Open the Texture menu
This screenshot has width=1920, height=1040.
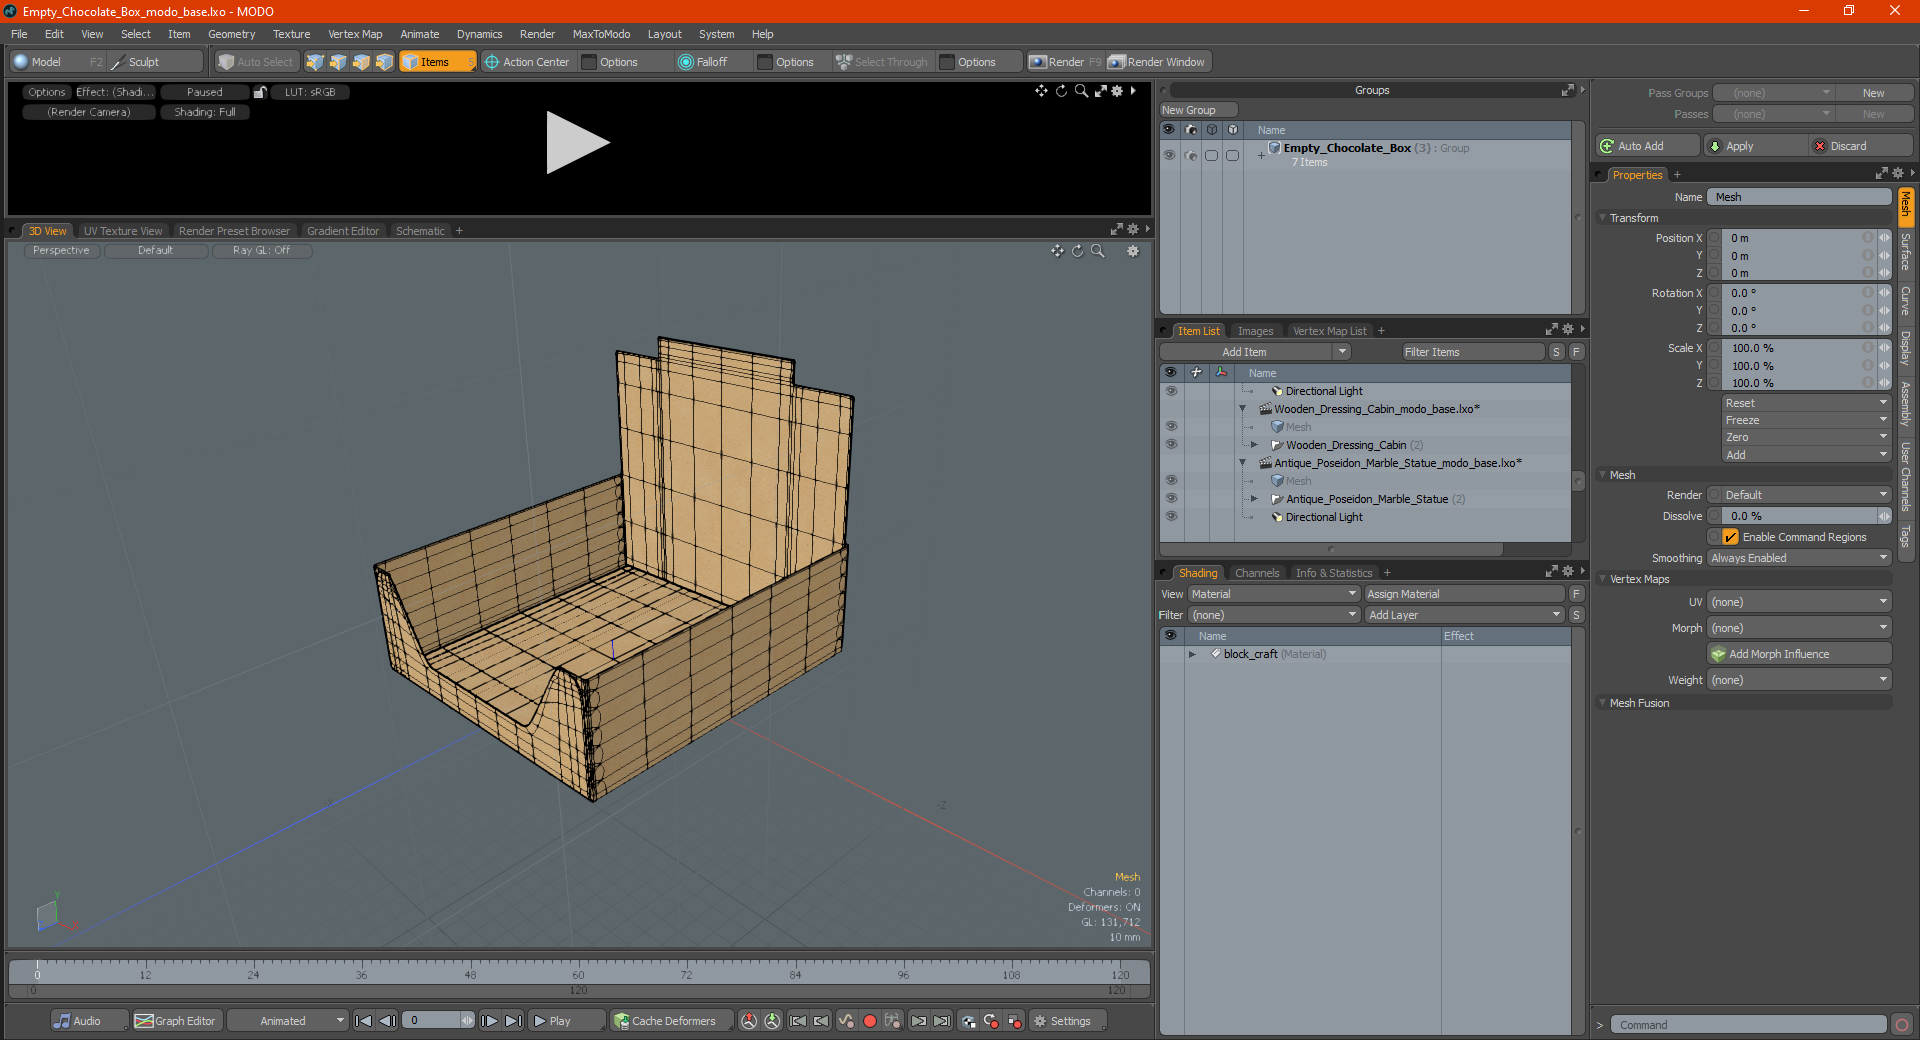click(291, 34)
